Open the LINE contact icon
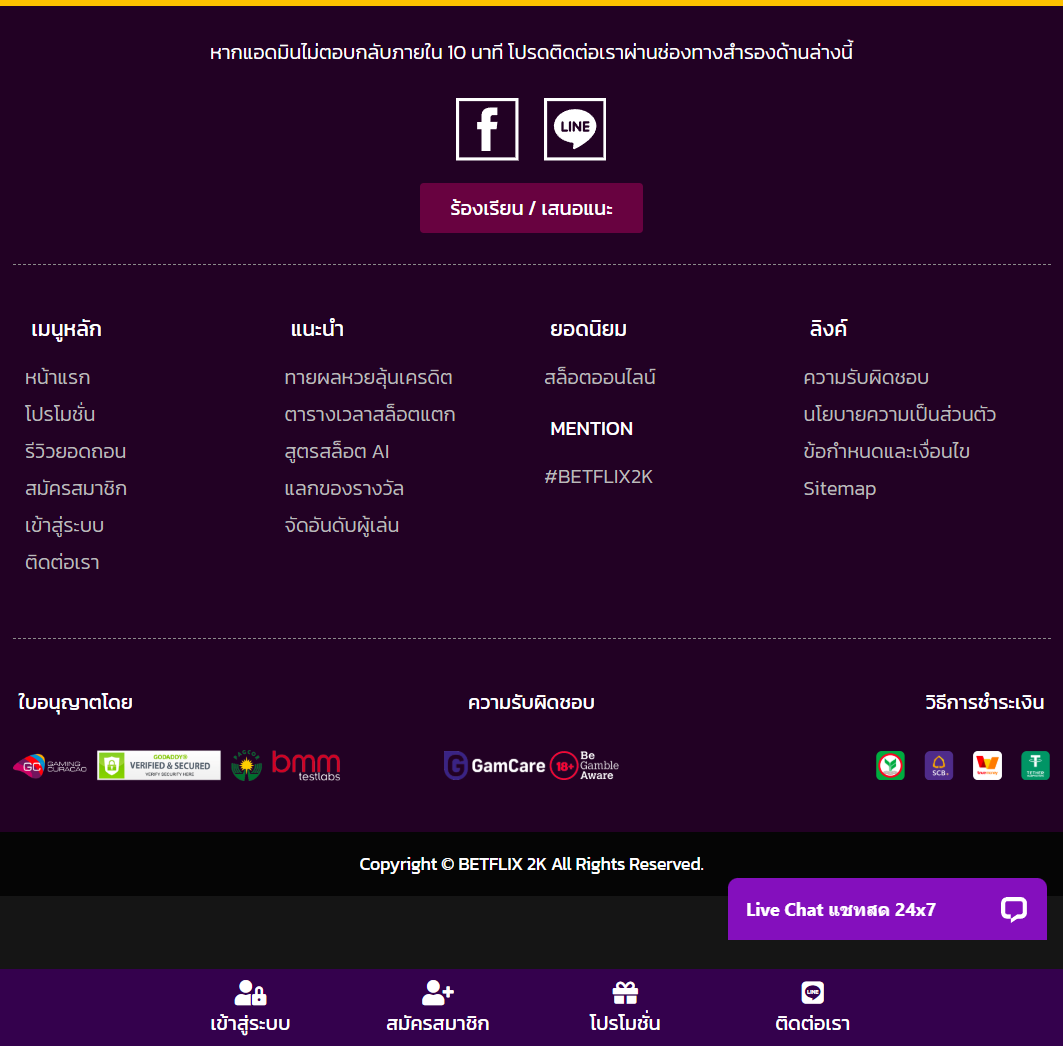The image size is (1063, 1046). pos(575,129)
